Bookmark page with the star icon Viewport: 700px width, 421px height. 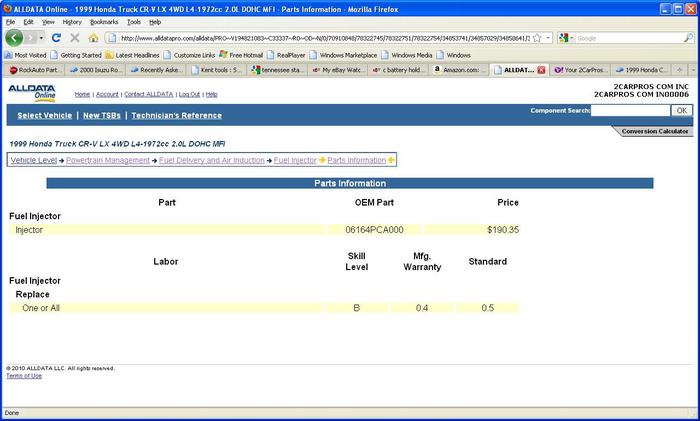pyautogui.click(x=537, y=38)
